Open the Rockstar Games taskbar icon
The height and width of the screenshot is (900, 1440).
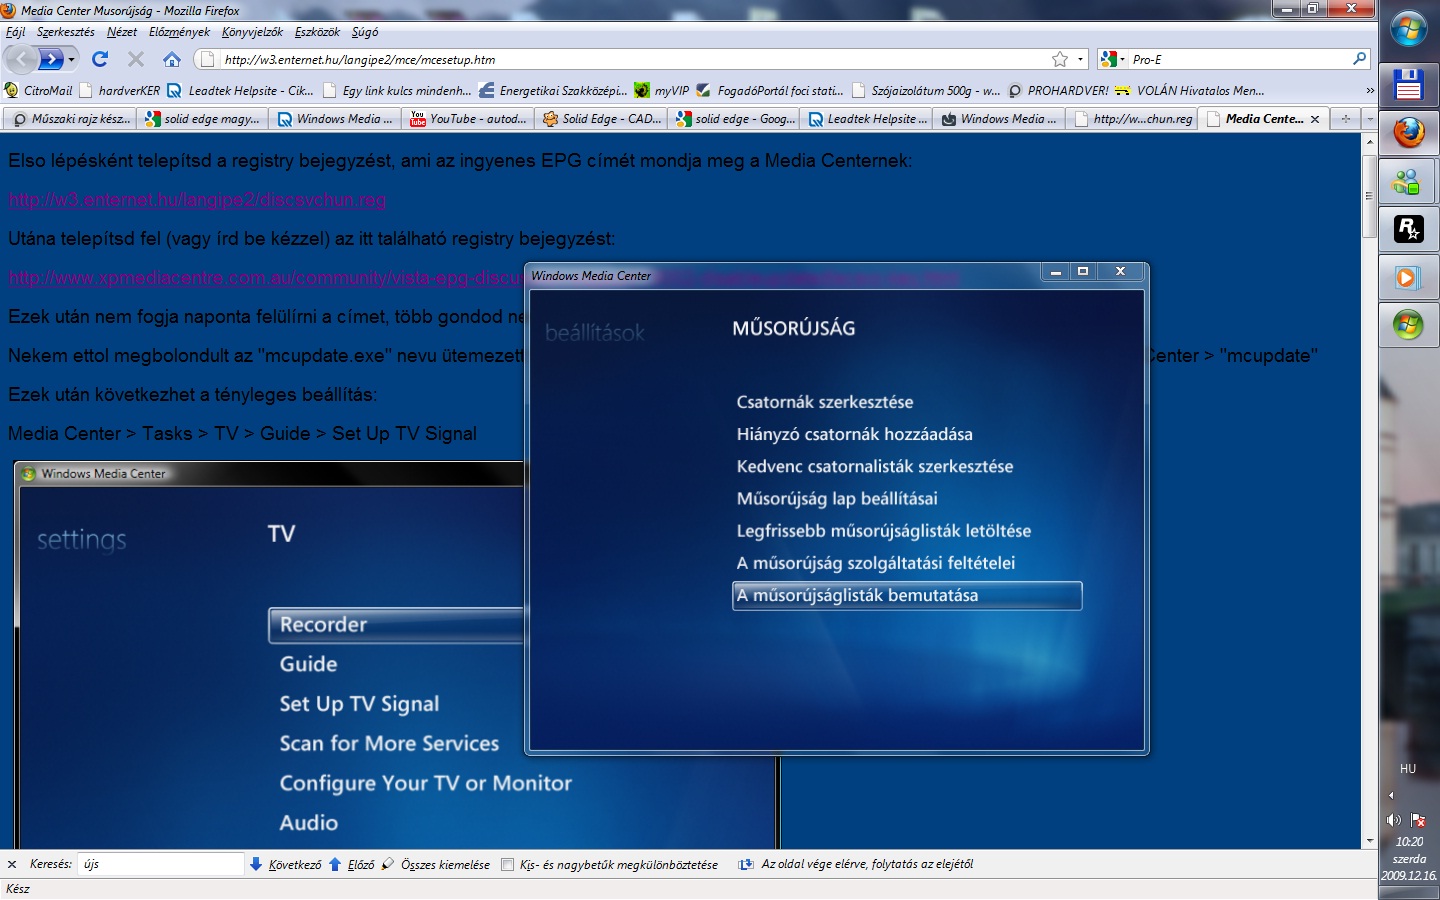(1408, 229)
